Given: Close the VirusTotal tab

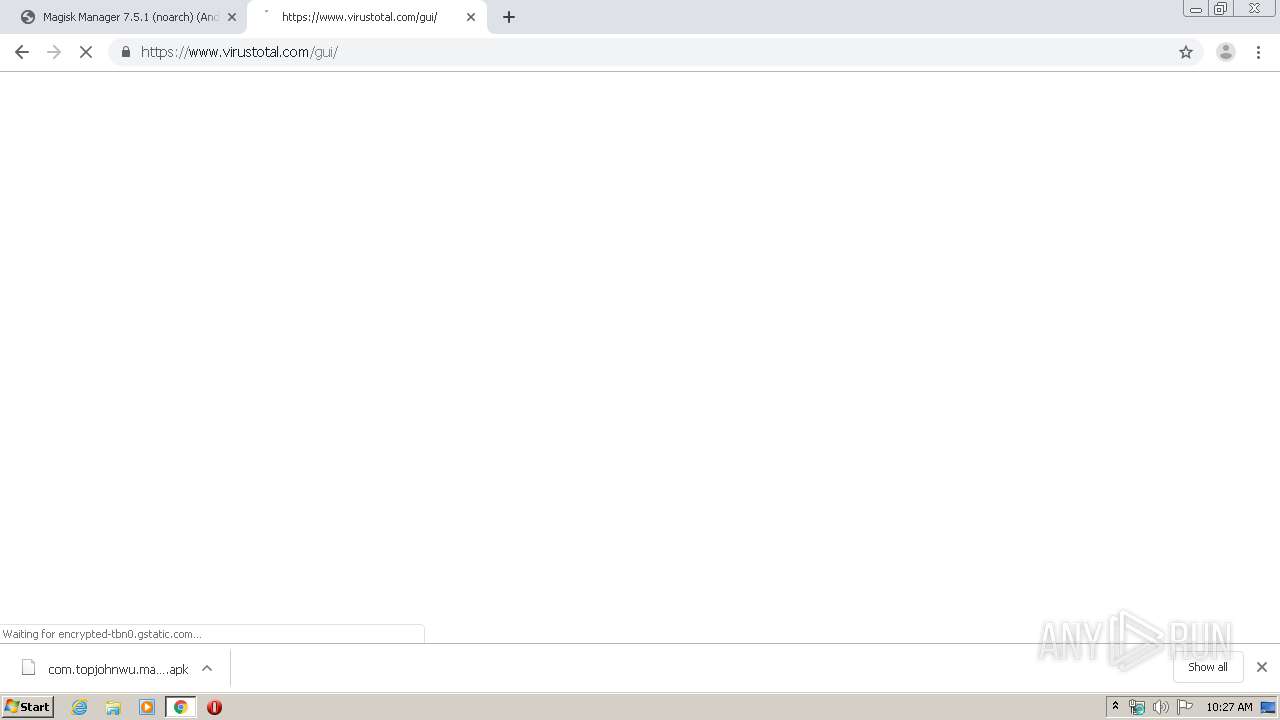Looking at the screenshot, I should coord(471,17).
